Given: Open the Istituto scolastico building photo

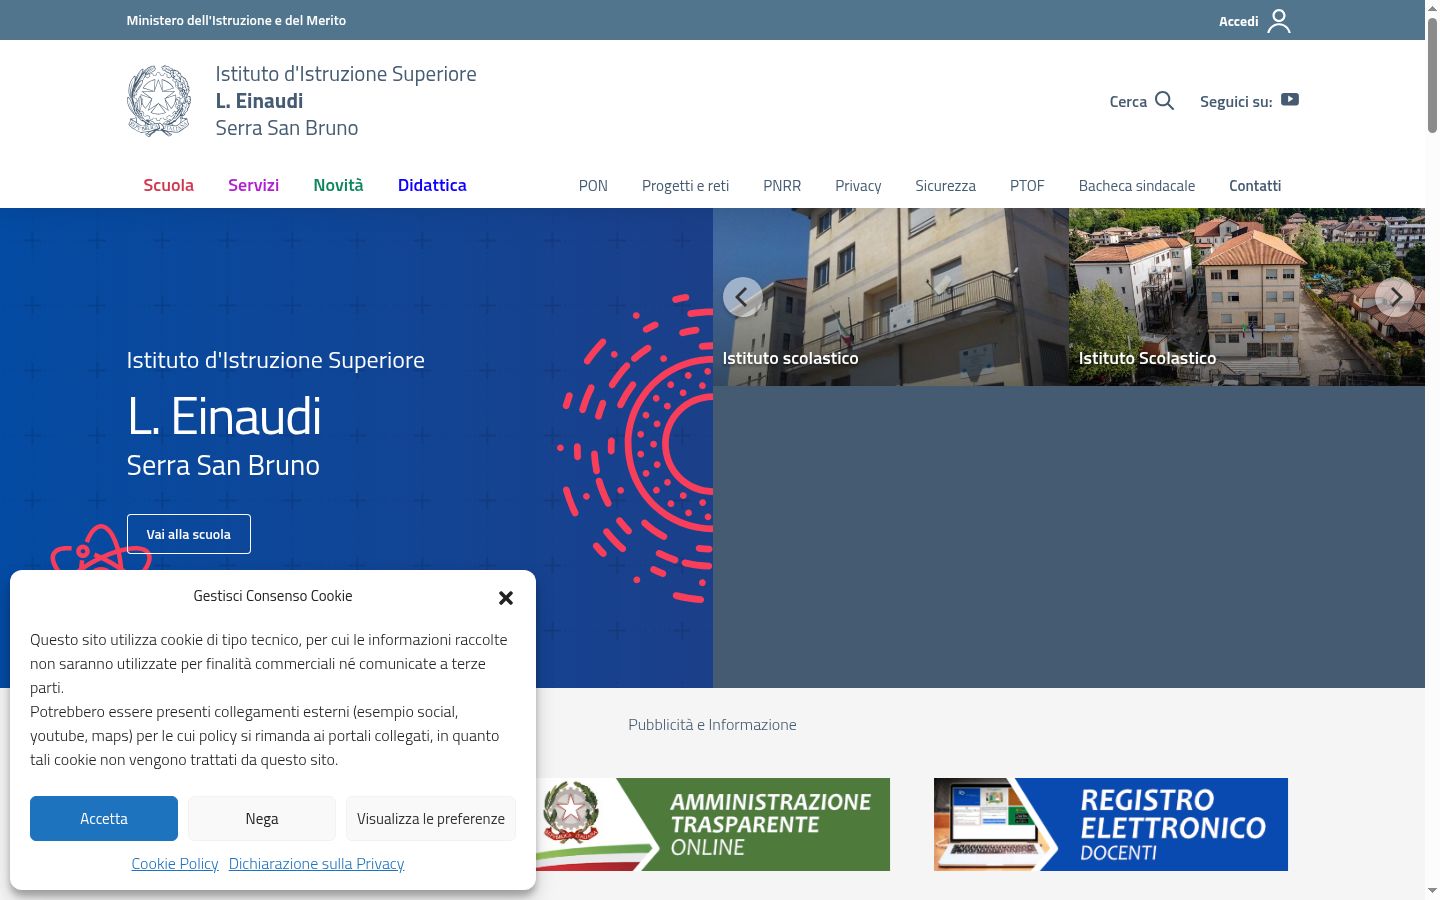Looking at the screenshot, I should click(x=891, y=297).
